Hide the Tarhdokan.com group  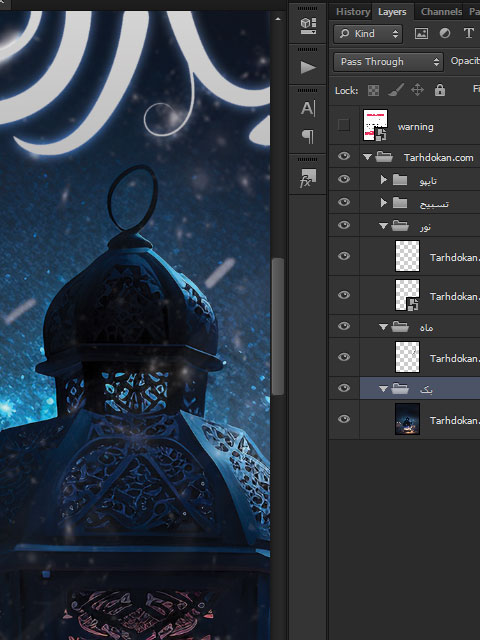(344, 156)
